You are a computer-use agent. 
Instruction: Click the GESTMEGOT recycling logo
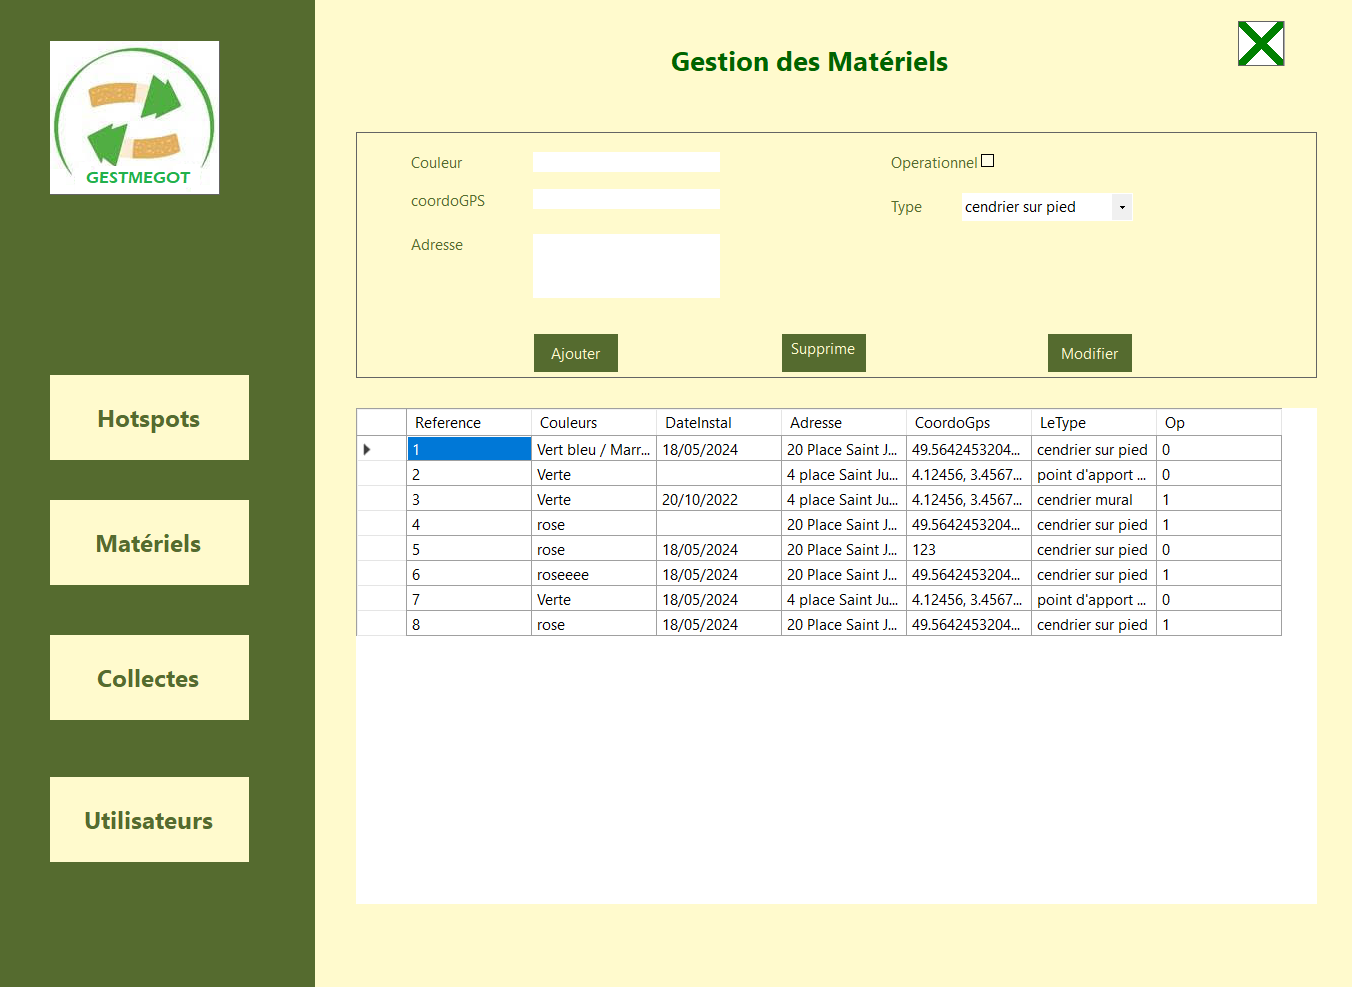click(134, 117)
